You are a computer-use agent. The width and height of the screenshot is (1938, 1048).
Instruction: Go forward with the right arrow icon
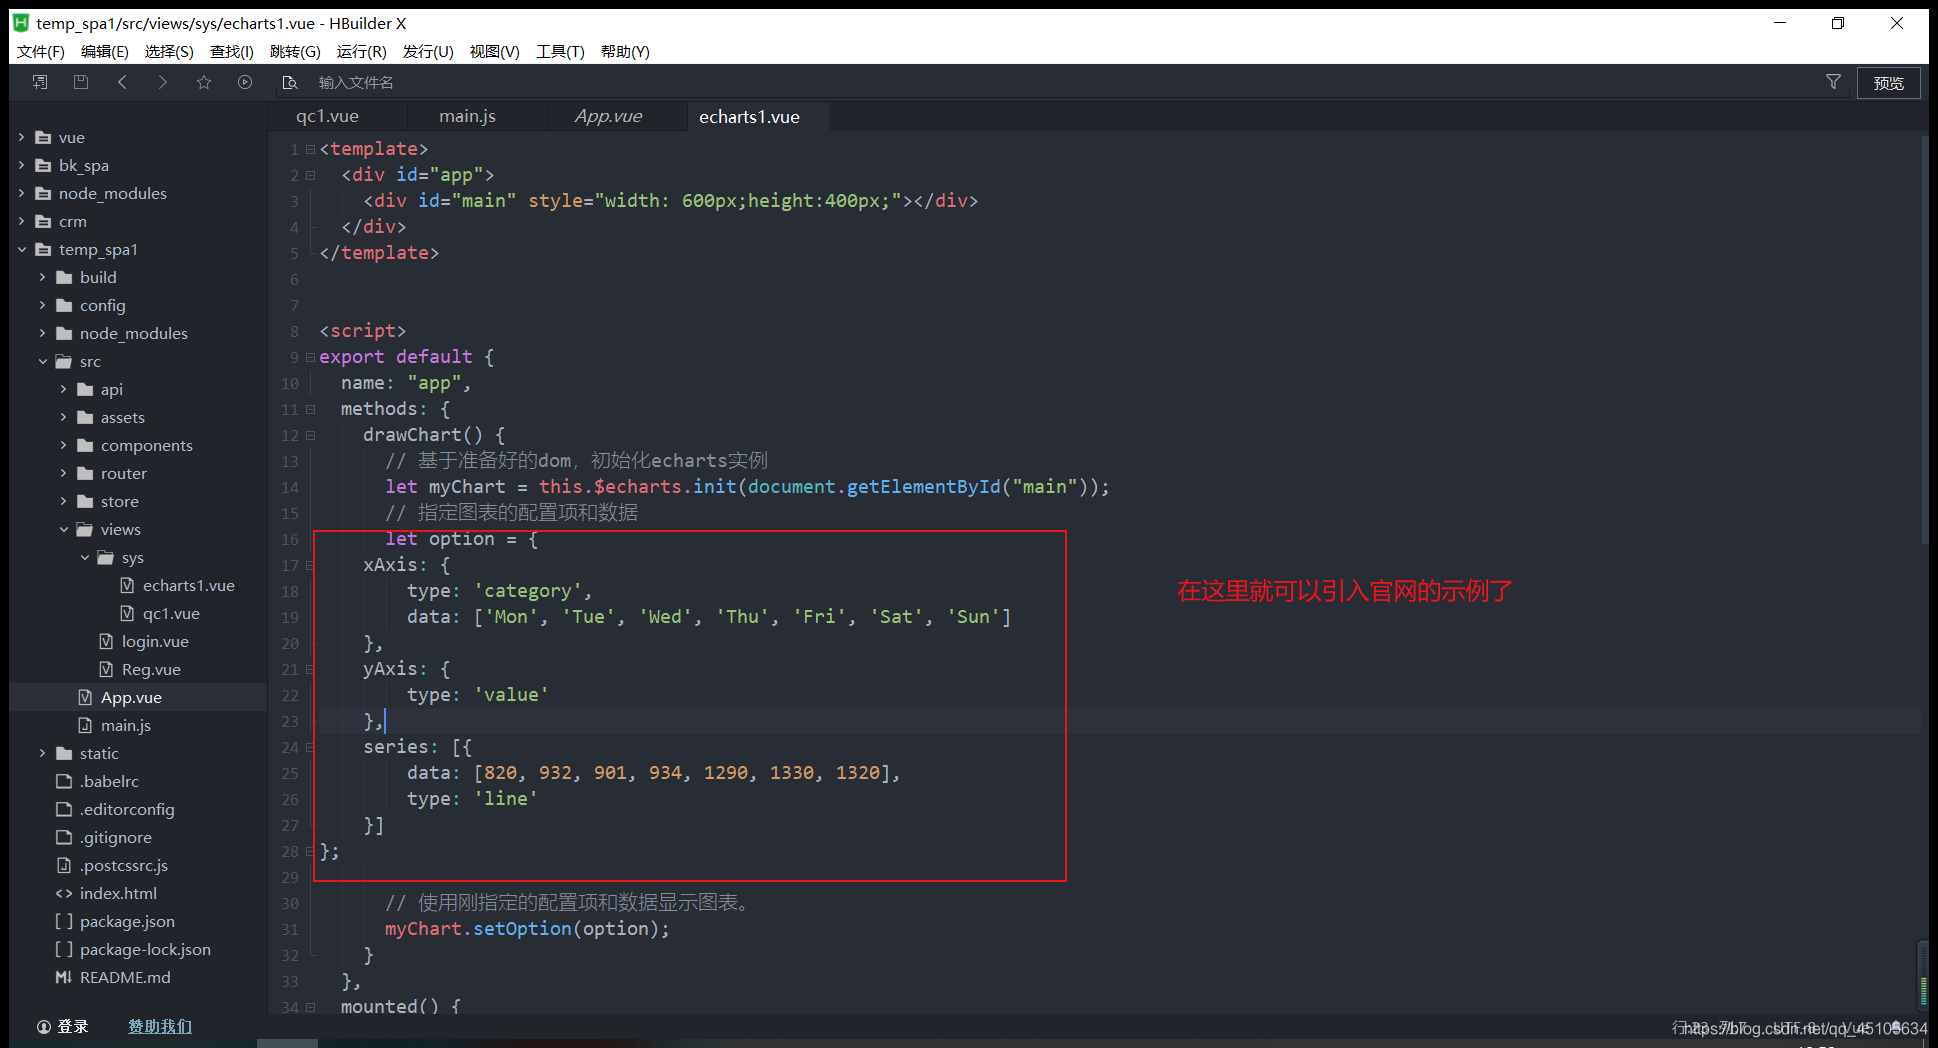tap(163, 82)
